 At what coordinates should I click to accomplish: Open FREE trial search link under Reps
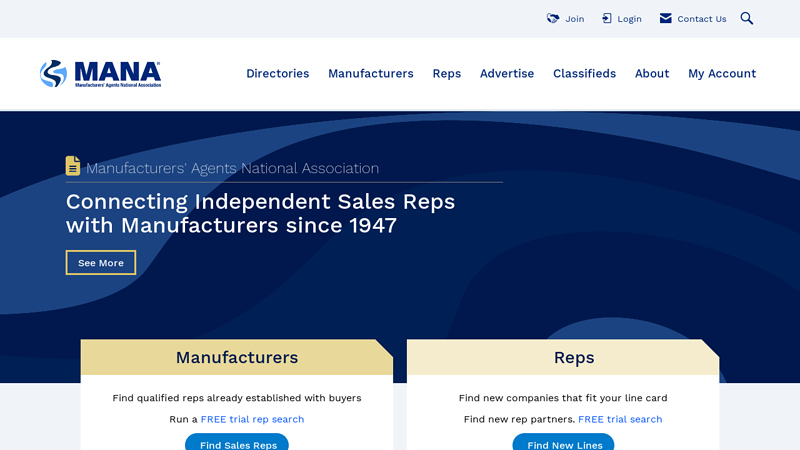[x=620, y=419]
